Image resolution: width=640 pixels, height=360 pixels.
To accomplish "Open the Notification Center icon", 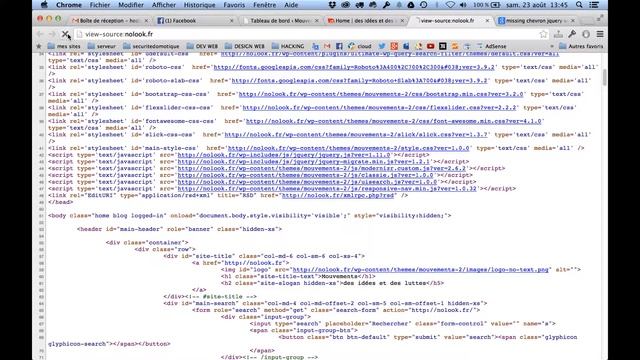I will (x=594, y=5).
